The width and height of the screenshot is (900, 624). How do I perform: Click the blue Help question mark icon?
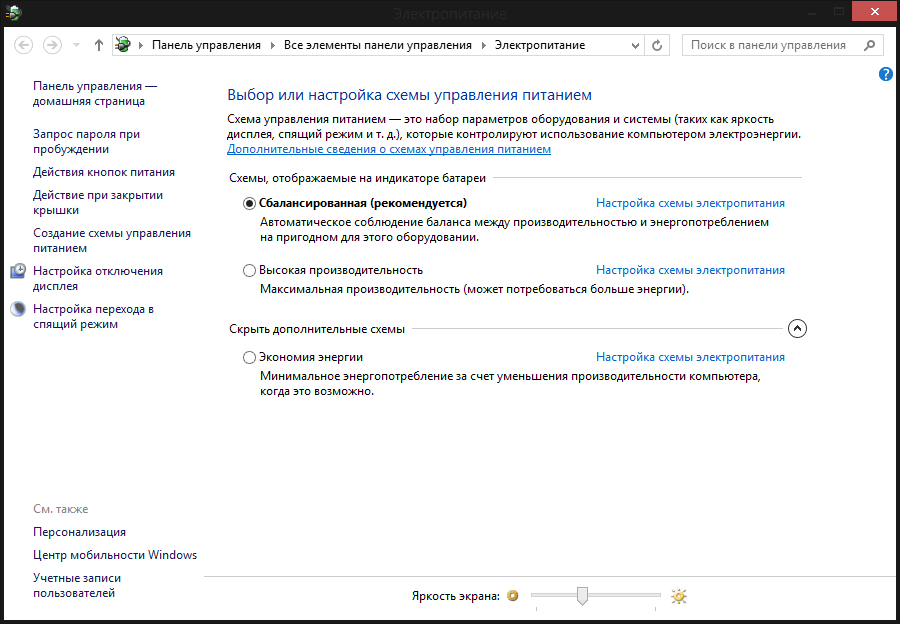[x=885, y=75]
